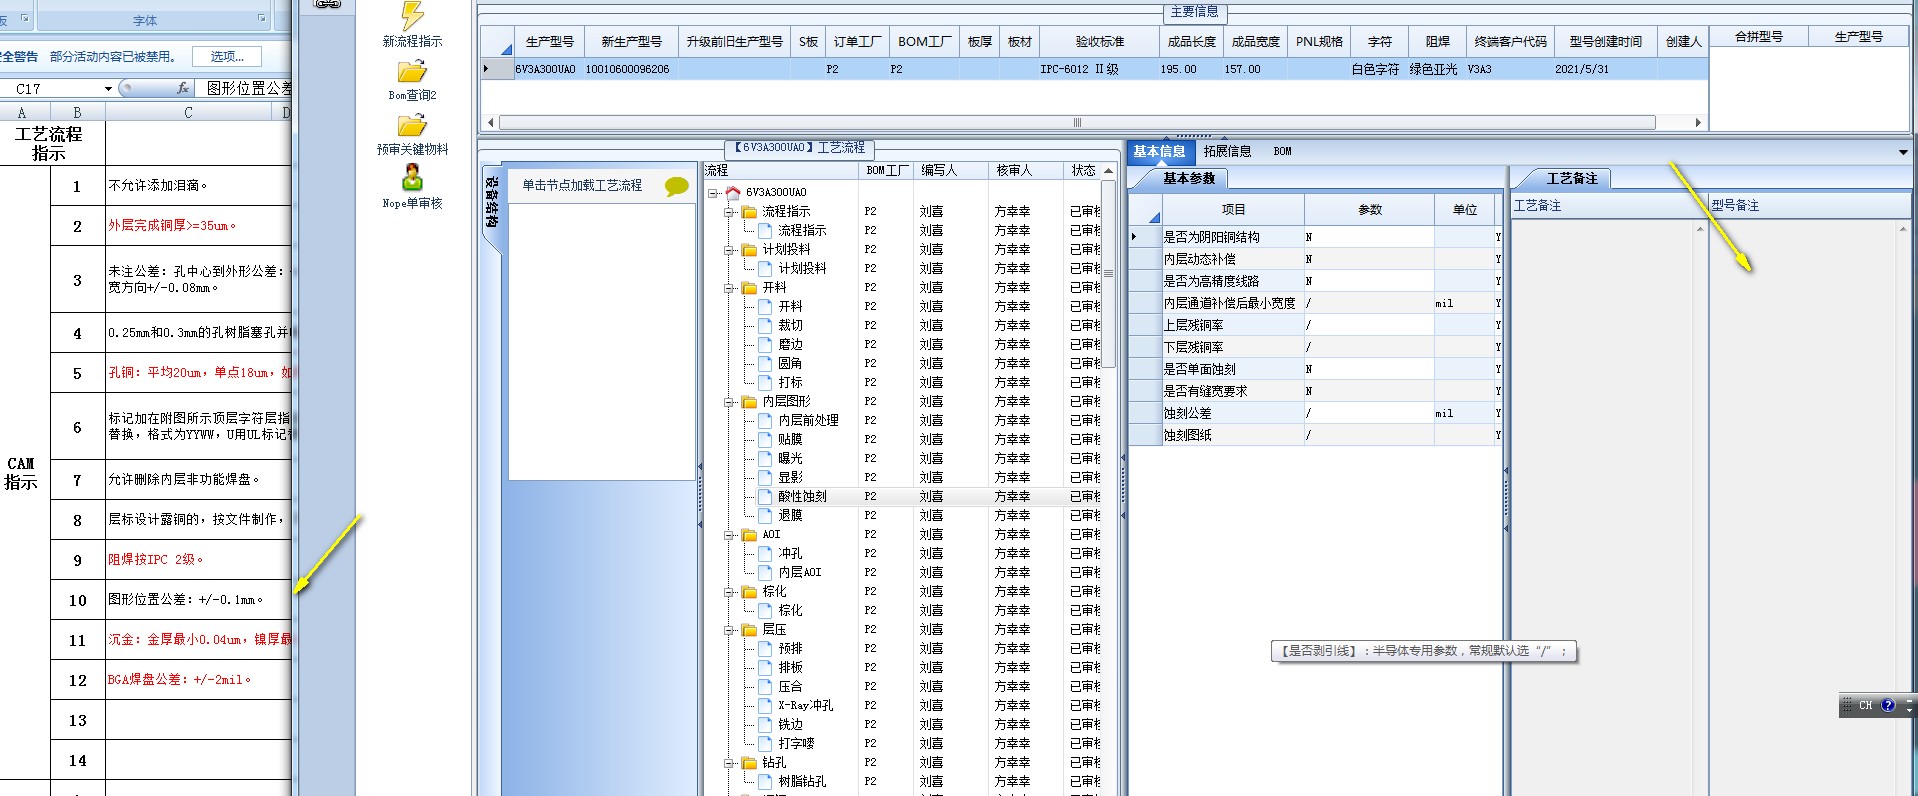Open the Bom查询2 folder shortcut
Screen dimensions: 1918x796
(x=412, y=72)
